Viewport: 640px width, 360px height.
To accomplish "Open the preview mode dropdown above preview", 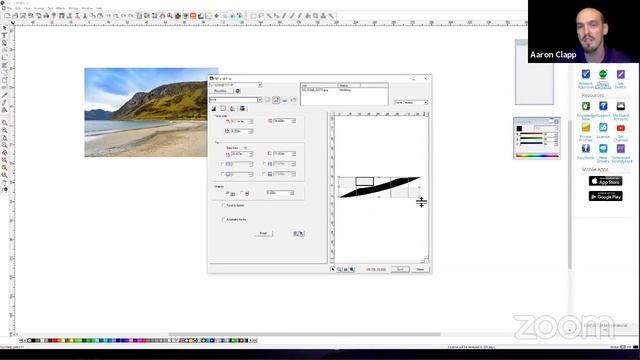I will pyautogui.click(x=411, y=102).
